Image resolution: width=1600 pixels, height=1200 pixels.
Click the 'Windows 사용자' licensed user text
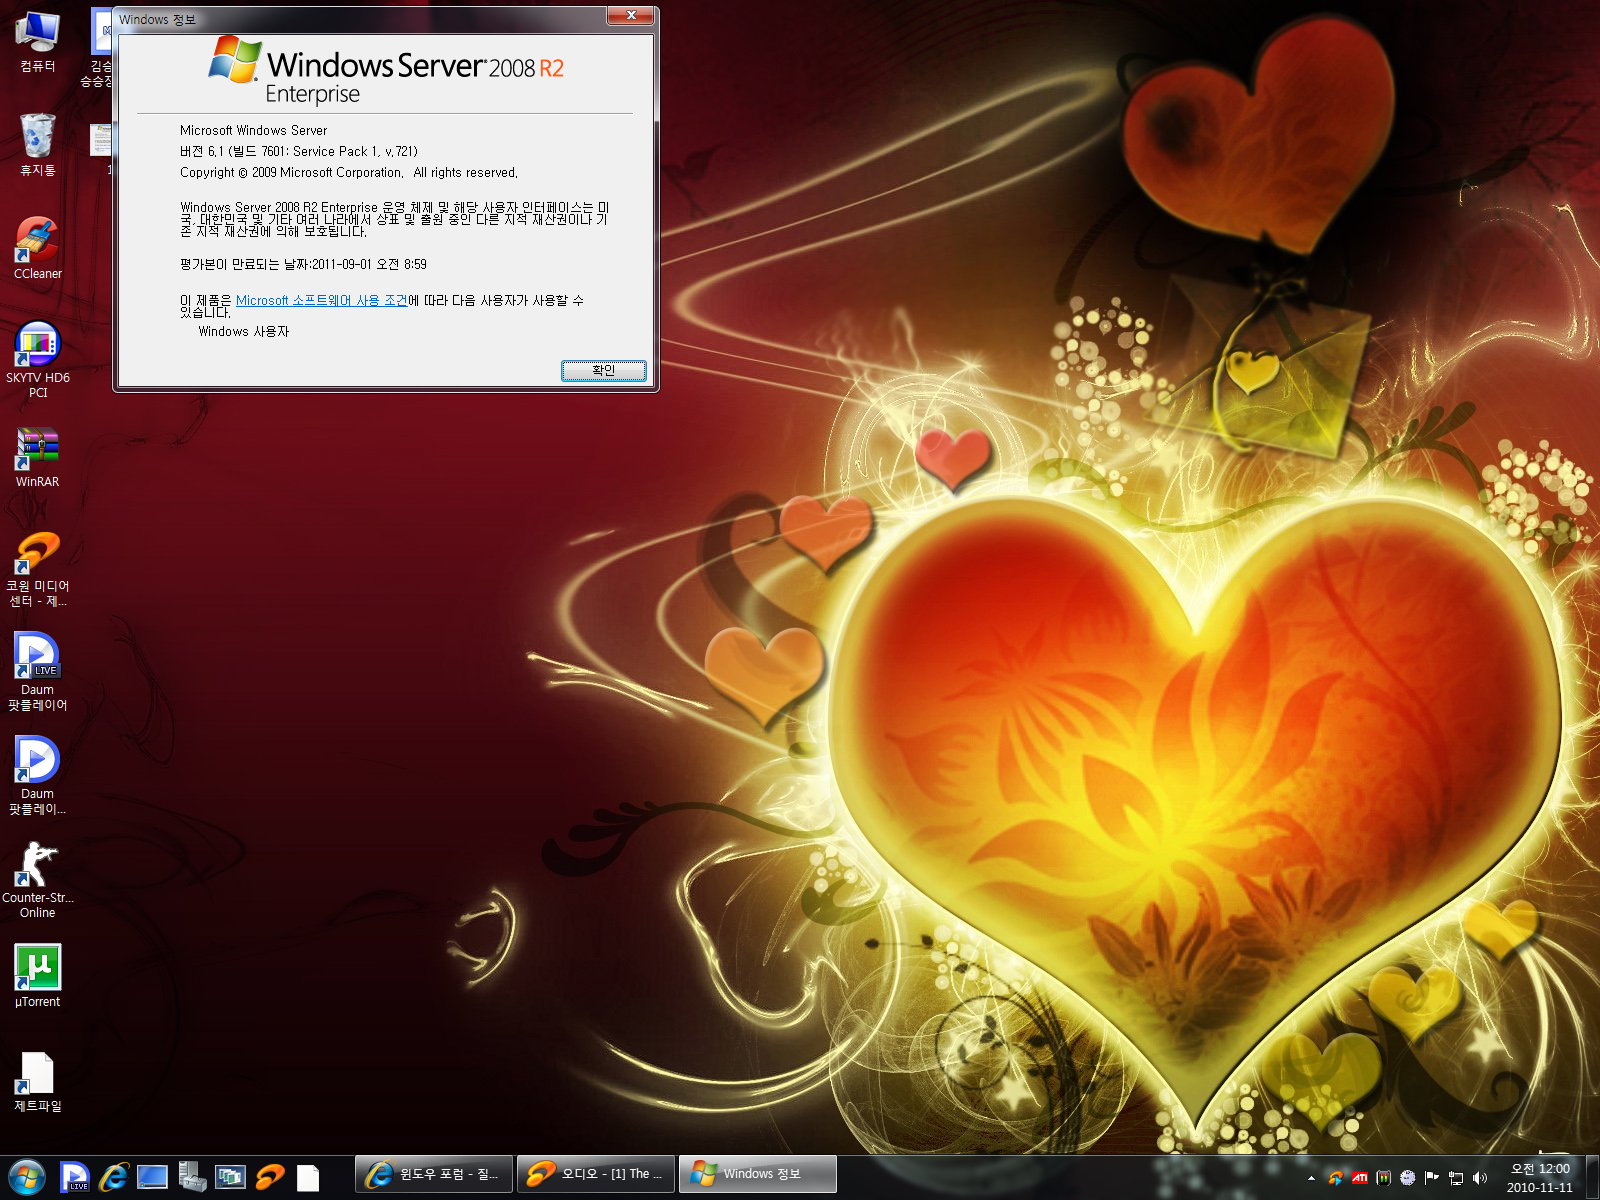pos(244,332)
